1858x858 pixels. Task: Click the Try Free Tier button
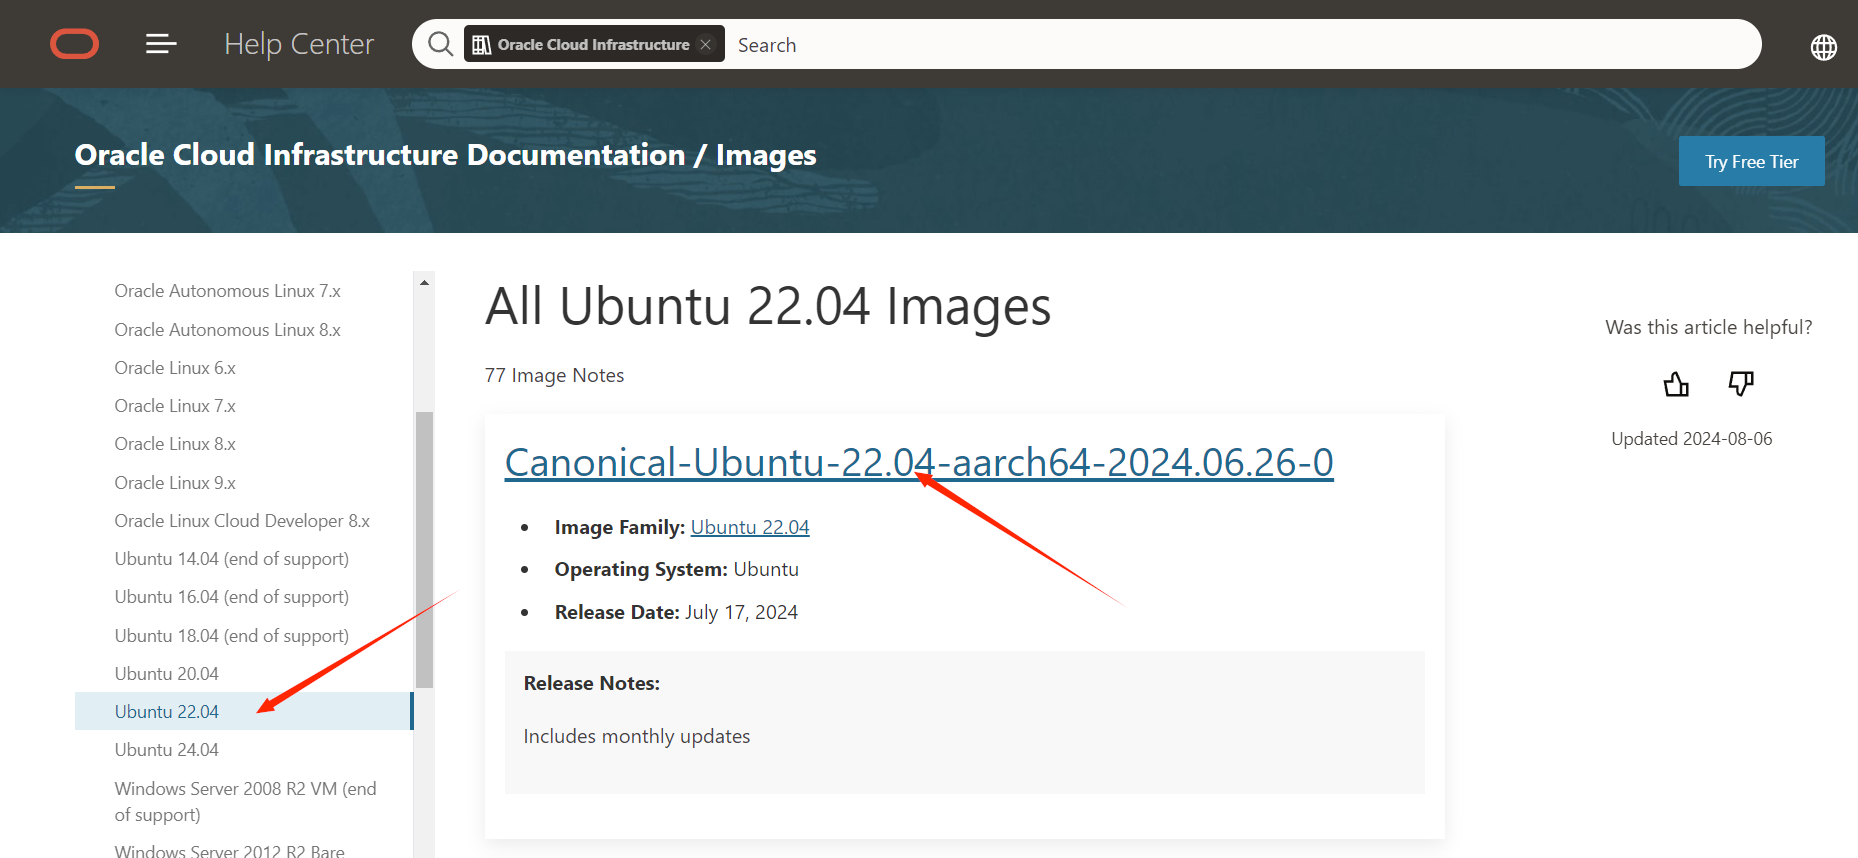click(1751, 161)
